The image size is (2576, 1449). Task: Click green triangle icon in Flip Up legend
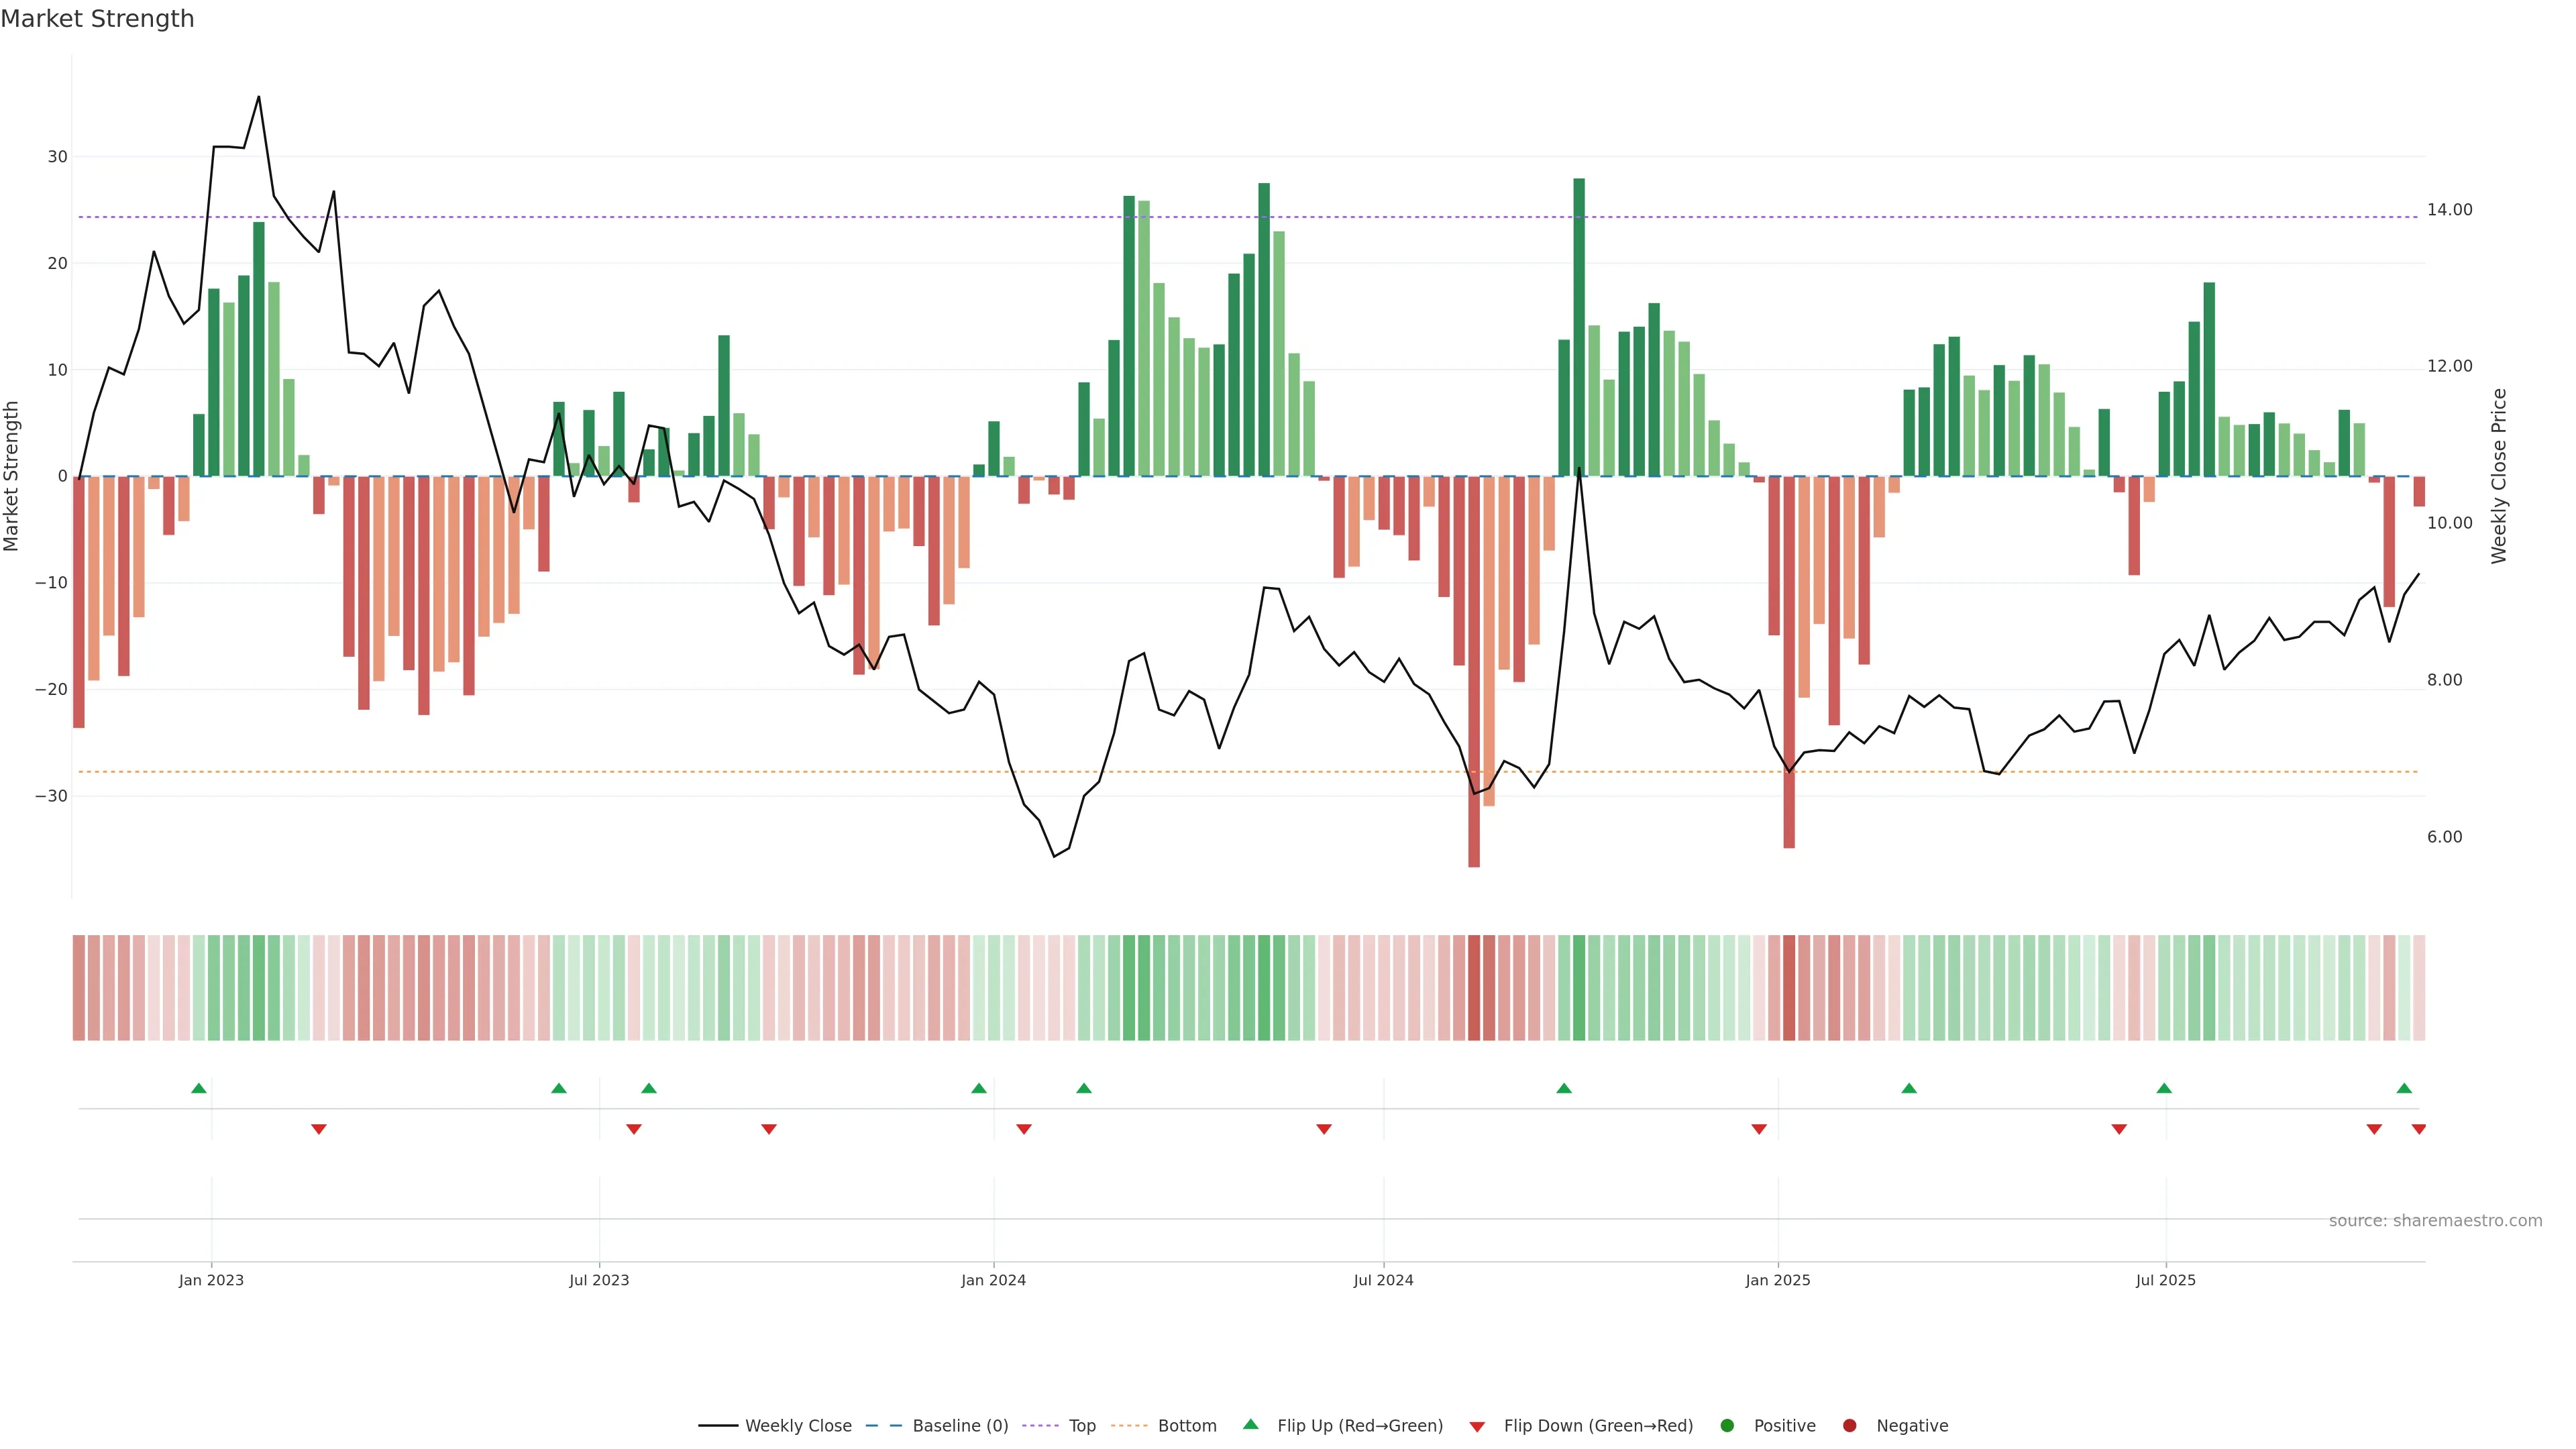1250,1424
